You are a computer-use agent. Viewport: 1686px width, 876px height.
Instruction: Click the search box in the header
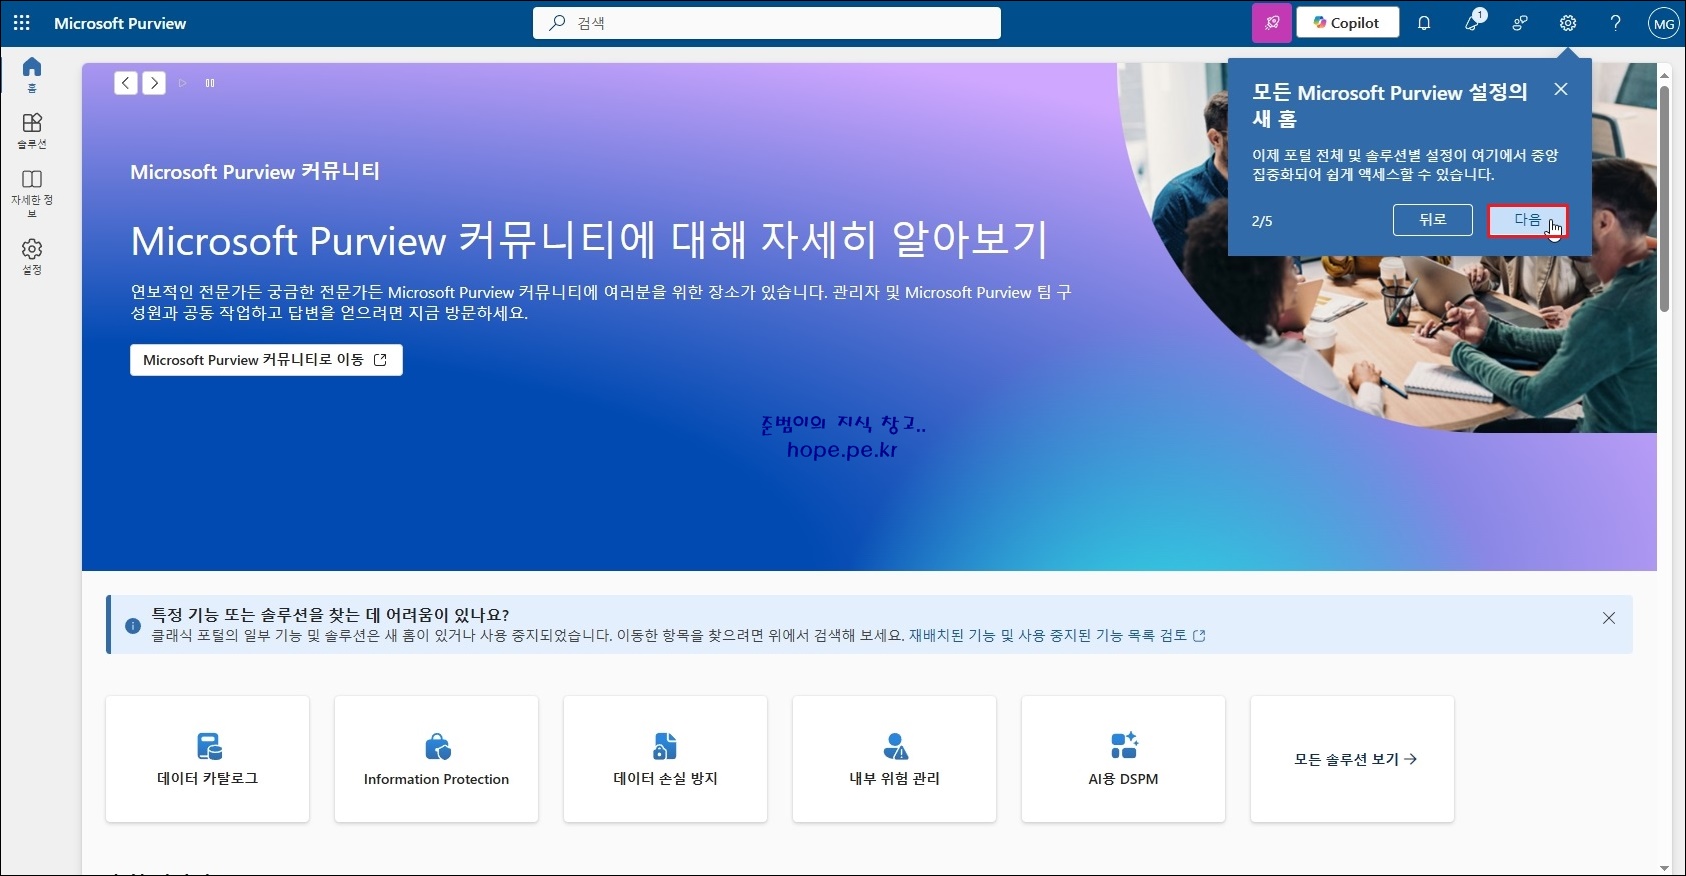coord(767,23)
